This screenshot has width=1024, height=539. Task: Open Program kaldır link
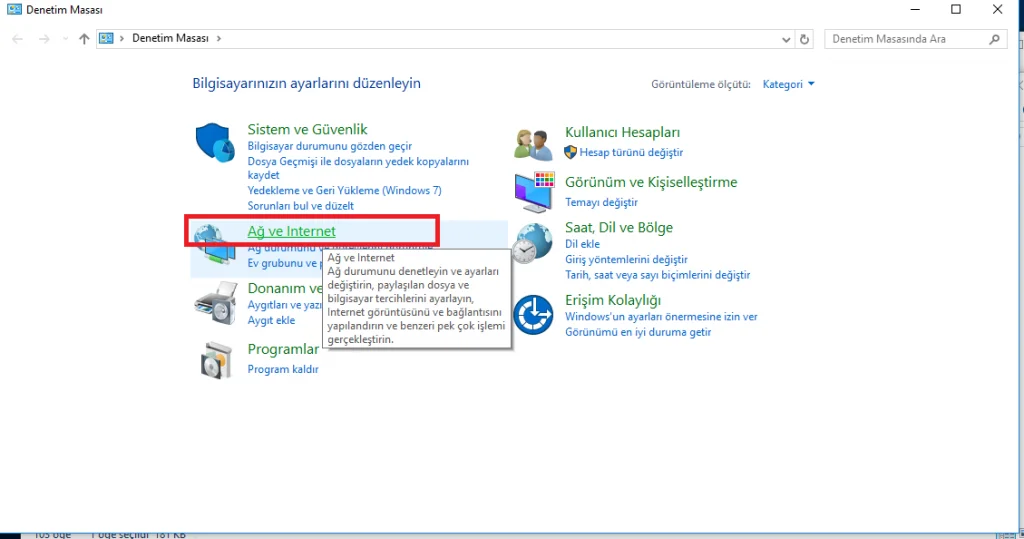[x=283, y=369]
